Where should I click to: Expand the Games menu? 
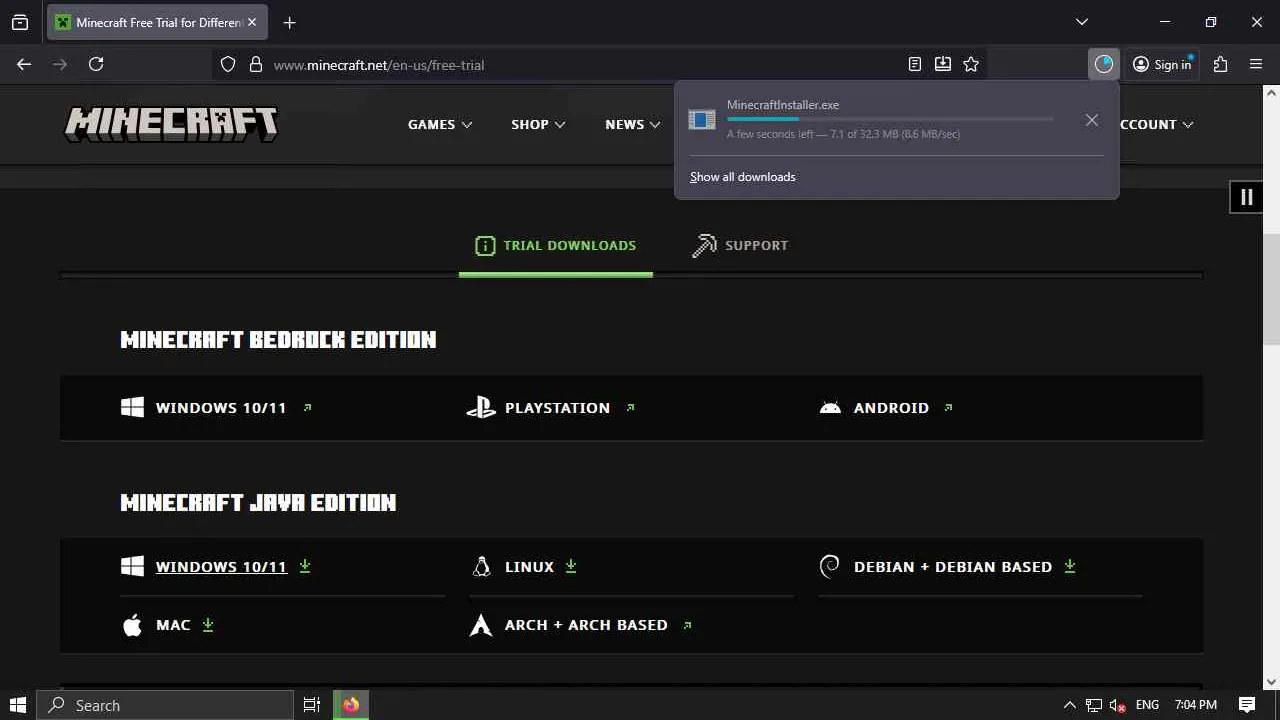tap(440, 124)
